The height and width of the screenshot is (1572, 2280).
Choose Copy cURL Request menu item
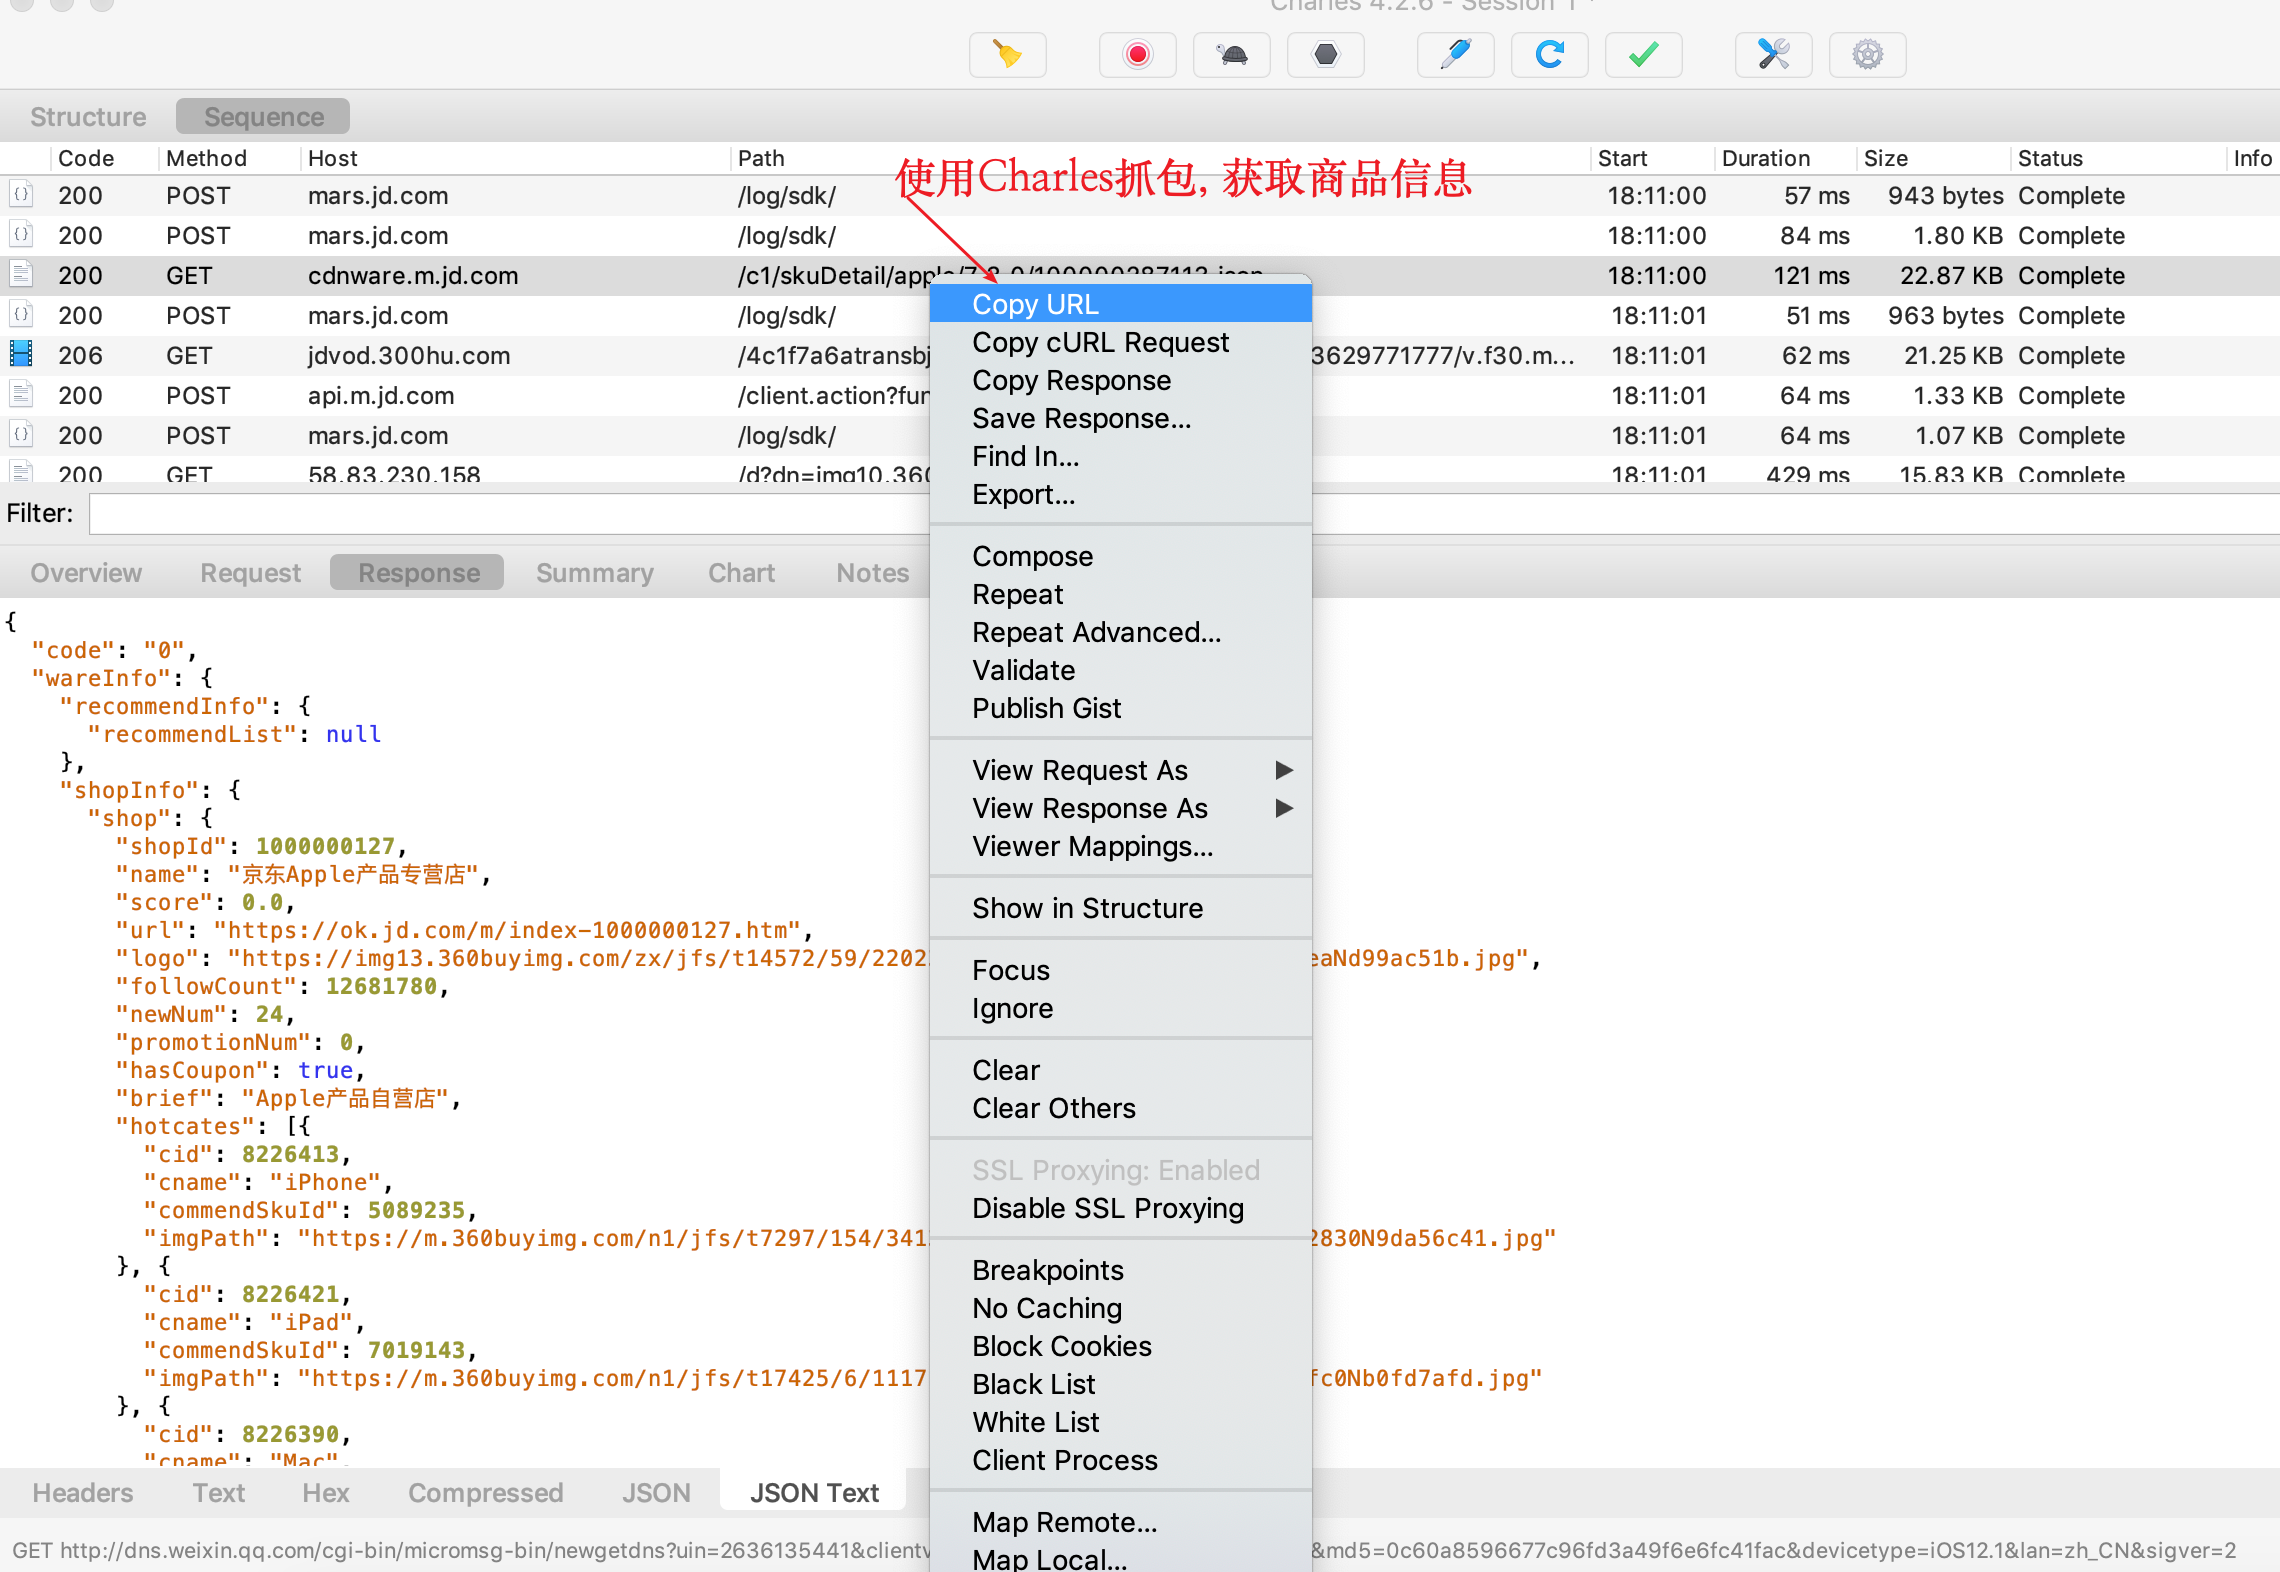(1120, 342)
